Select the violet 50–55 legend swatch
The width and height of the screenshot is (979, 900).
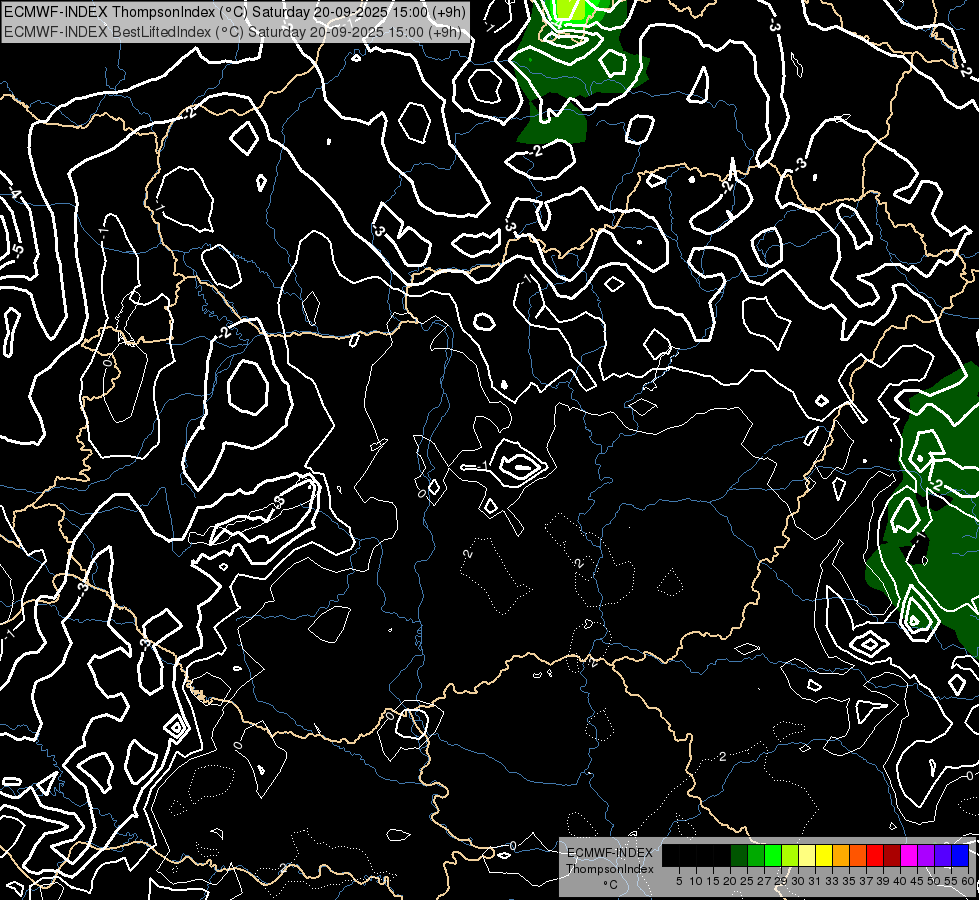click(x=943, y=855)
